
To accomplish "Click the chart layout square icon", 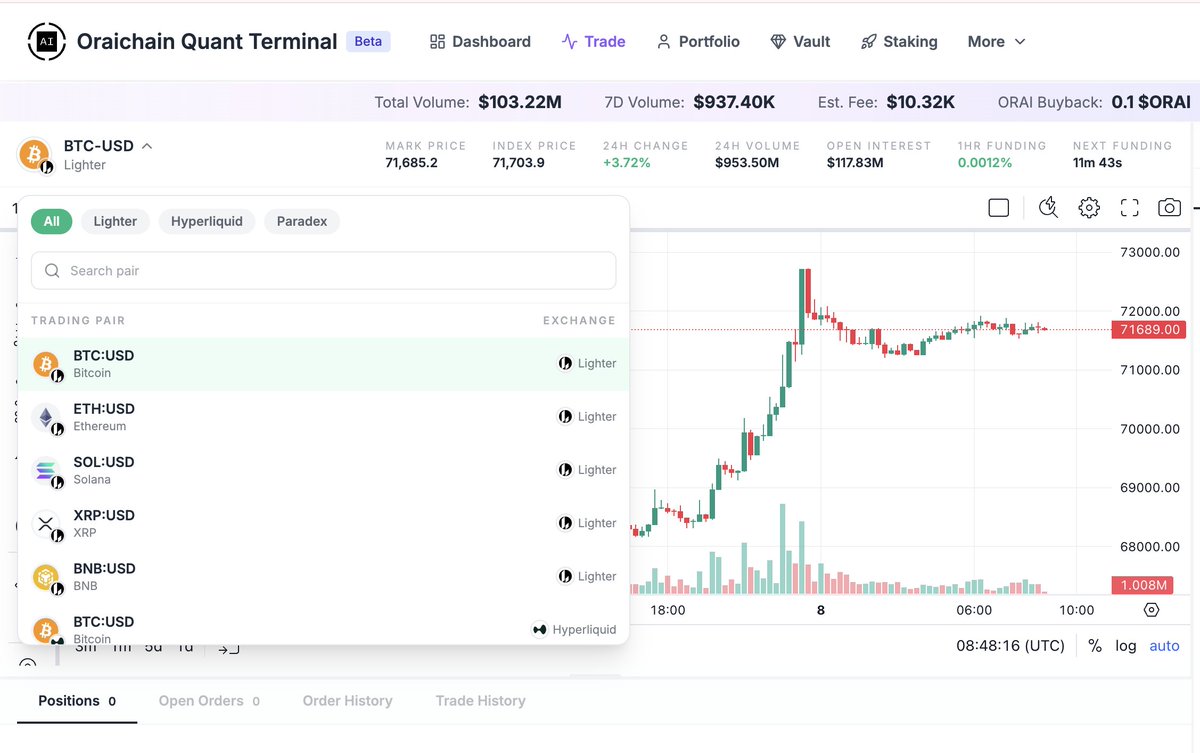I will coord(998,208).
